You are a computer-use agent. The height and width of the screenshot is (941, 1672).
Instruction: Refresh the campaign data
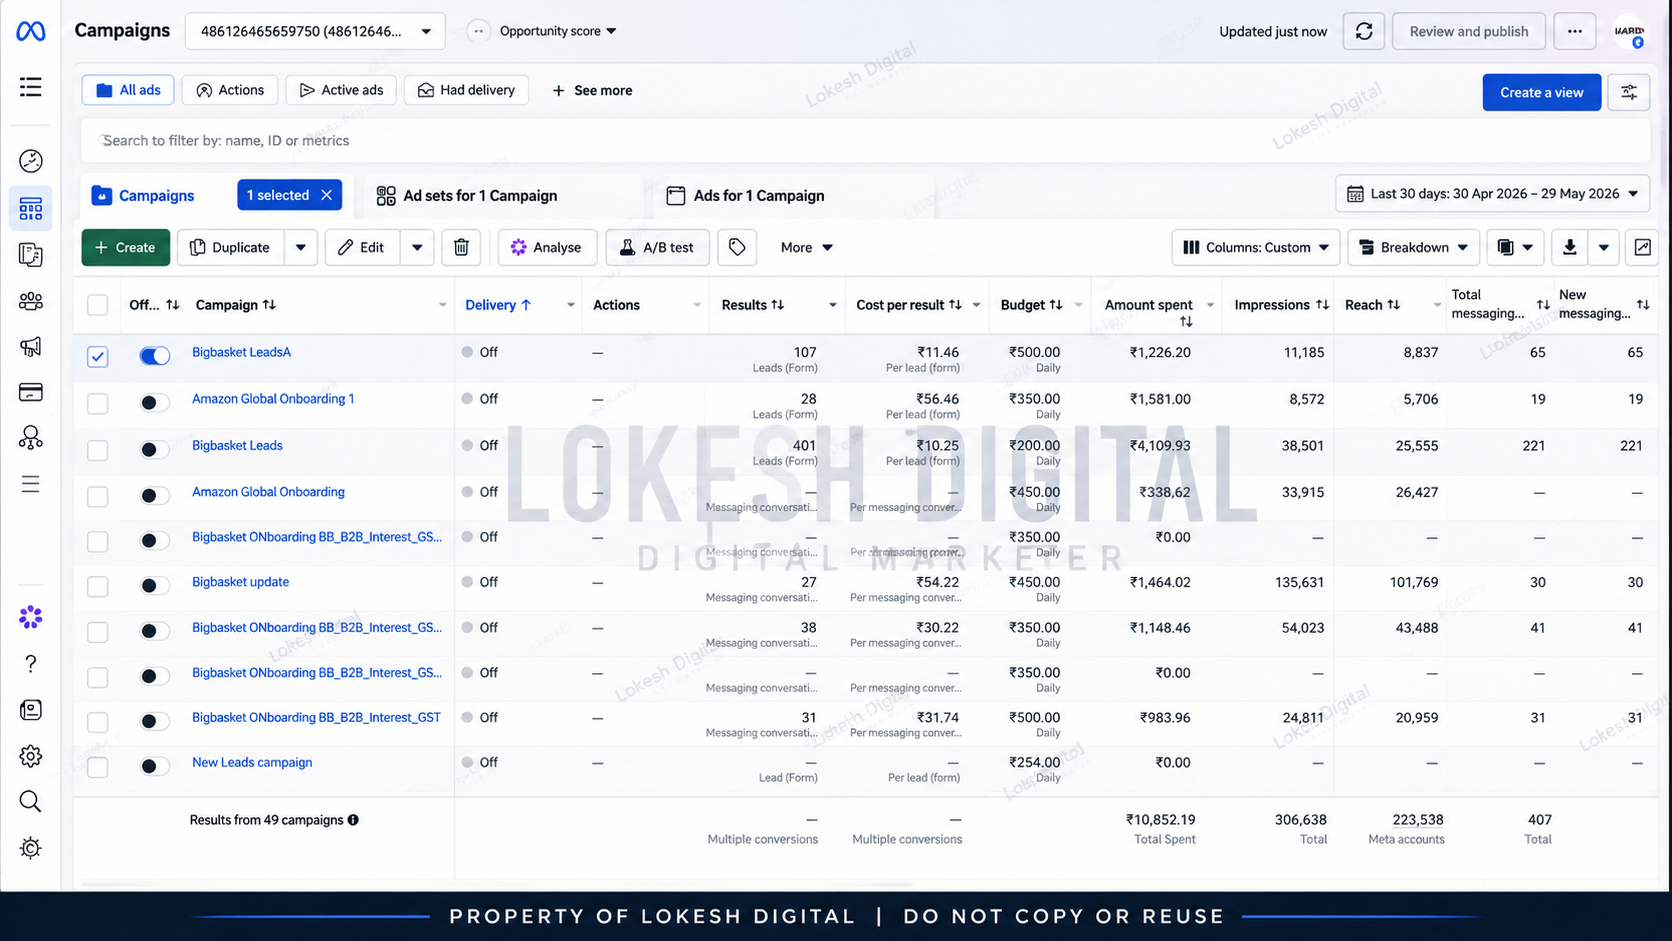point(1364,32)
